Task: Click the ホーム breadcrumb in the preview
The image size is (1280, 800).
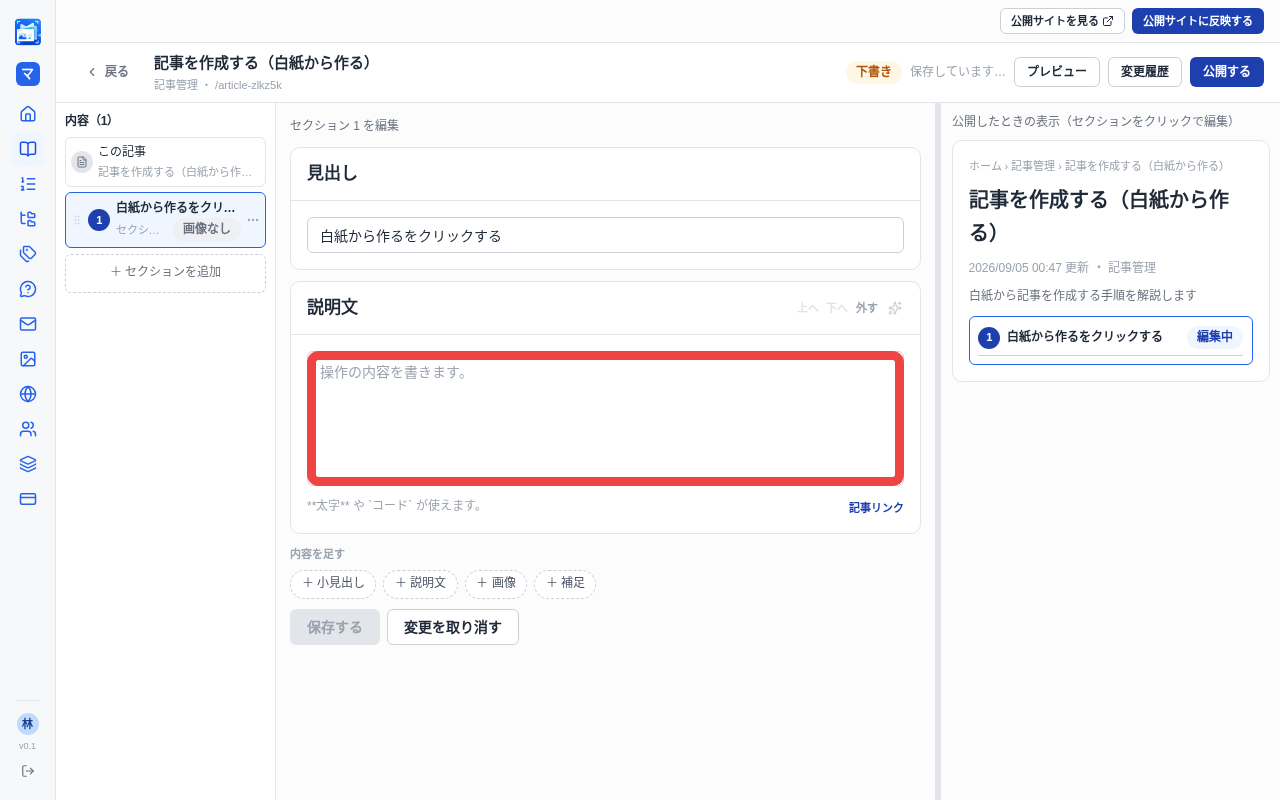Action: click(x=985, y=166)
